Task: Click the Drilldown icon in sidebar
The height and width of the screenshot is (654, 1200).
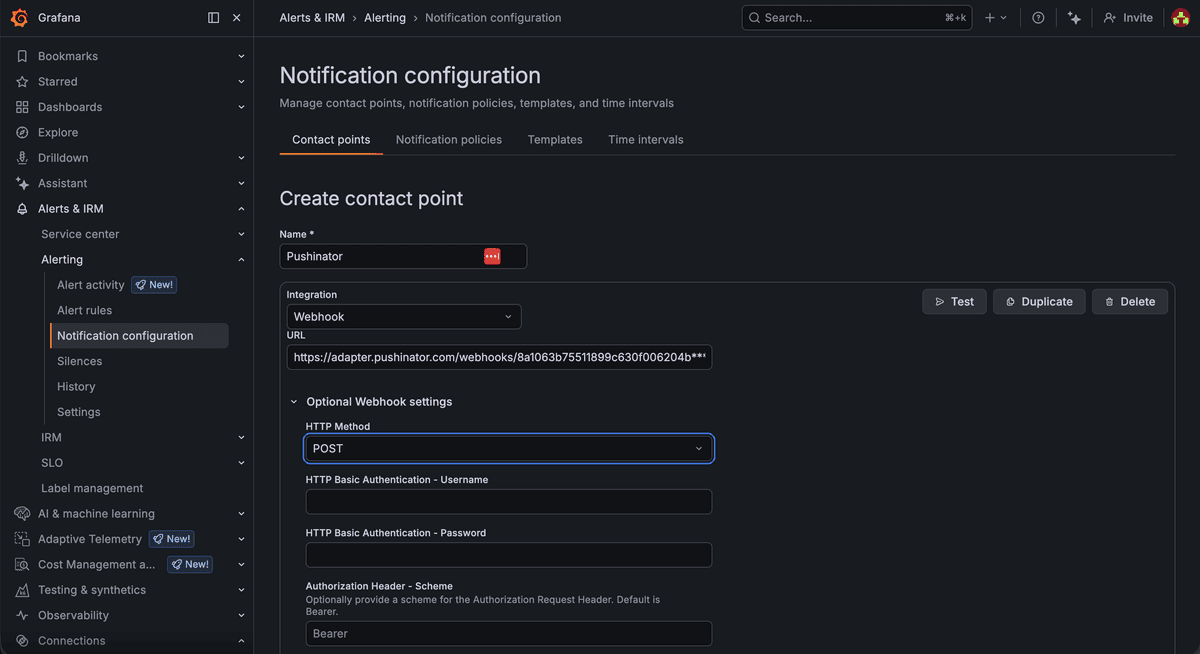Action: 22,158
